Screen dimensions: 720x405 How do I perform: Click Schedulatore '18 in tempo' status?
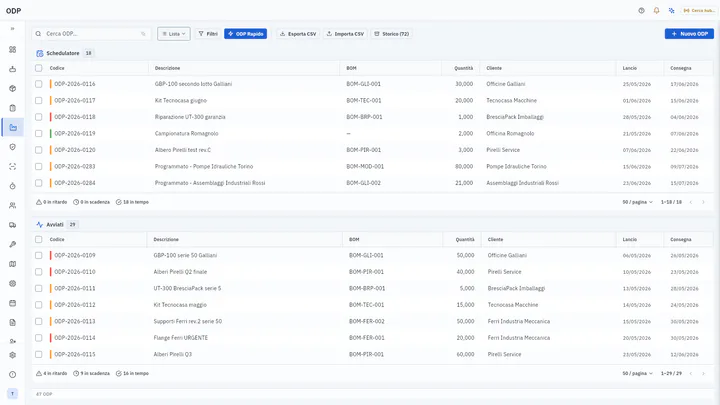click(x=132, y=202)
